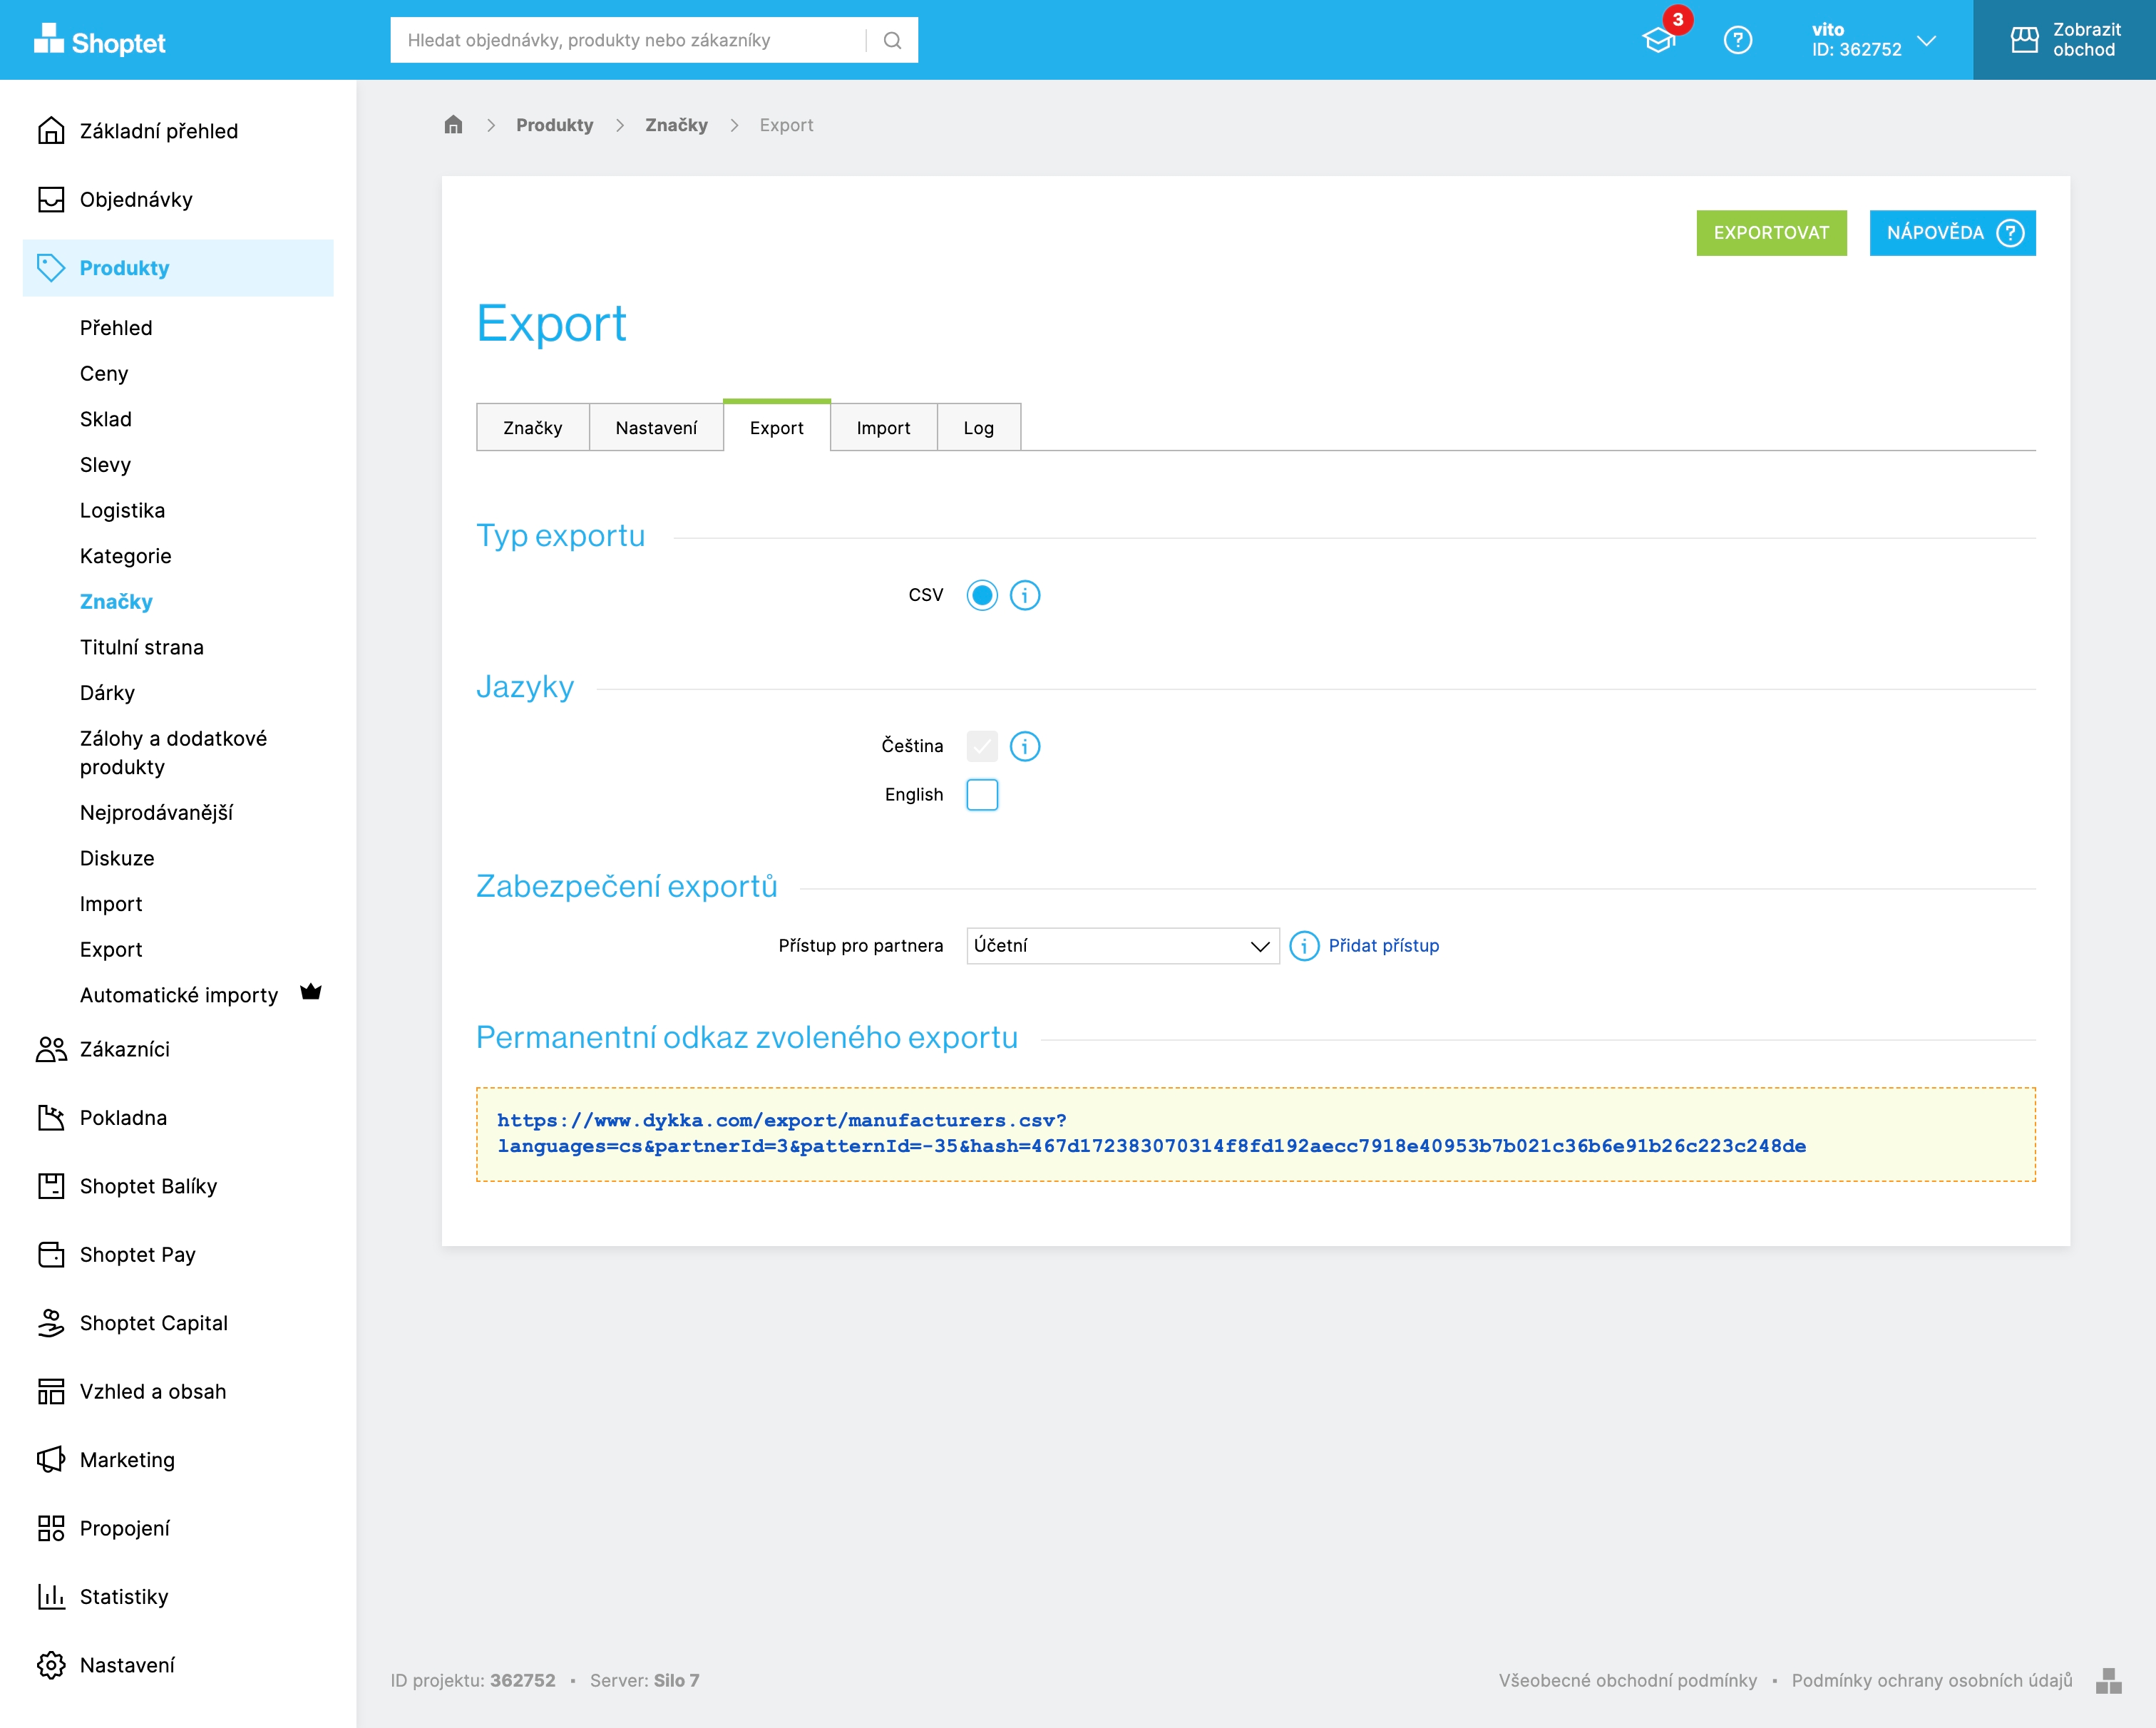Open Zobrazit obchod storefront
The image size is (2156, 1728).
pos(2064,40)
